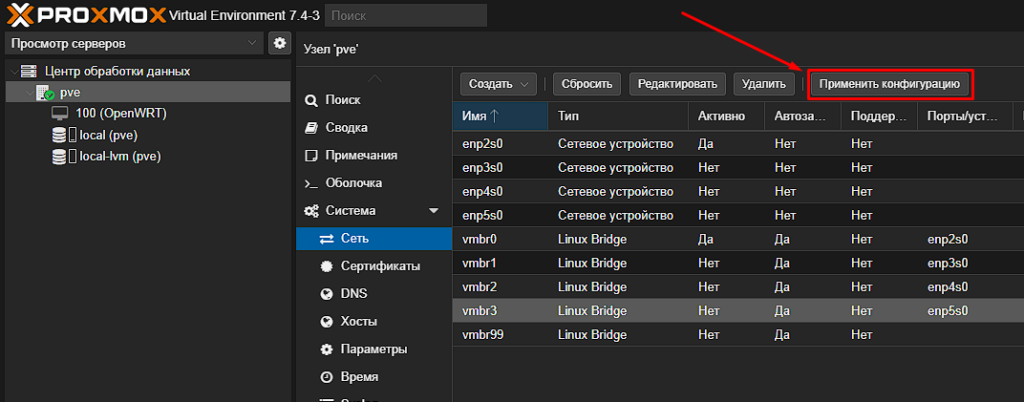The width and height of the screenshot is (1024, 402).
Task: Click the Поддер... column header
Action: pos(880,116)
